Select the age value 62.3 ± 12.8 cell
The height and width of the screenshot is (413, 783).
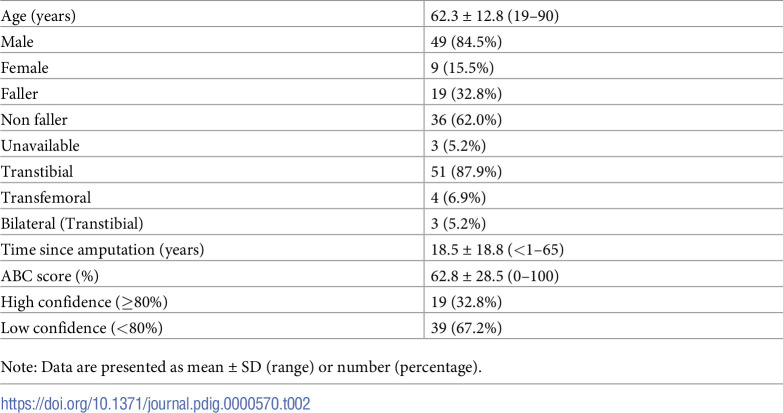tap(500, 16)
